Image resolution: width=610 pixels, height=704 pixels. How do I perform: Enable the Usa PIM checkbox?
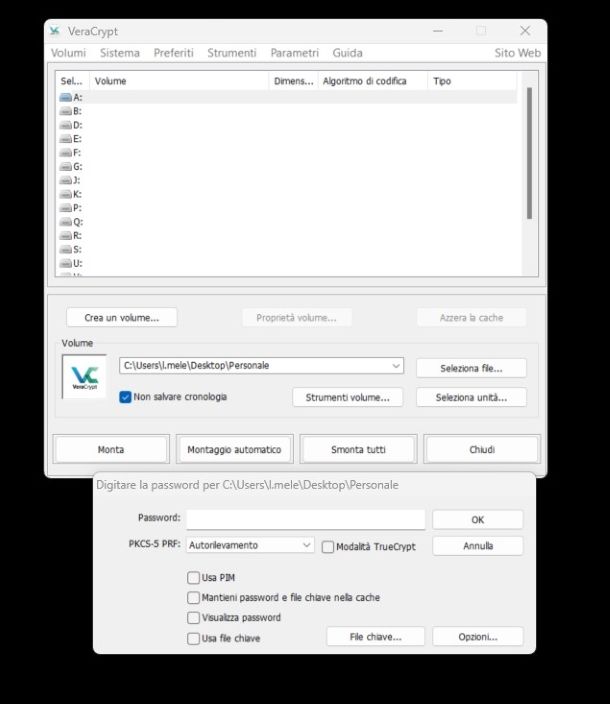(x=193, y=578)
